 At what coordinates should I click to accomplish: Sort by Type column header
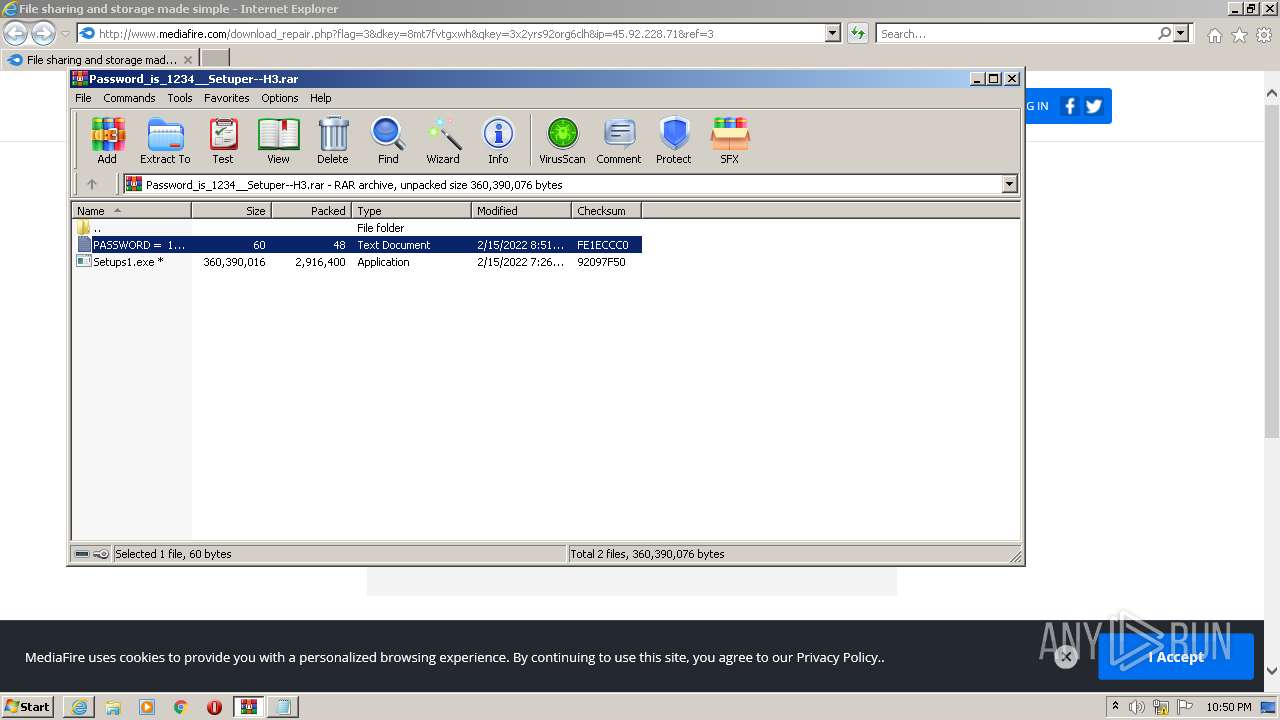click(x=411, y=210)
